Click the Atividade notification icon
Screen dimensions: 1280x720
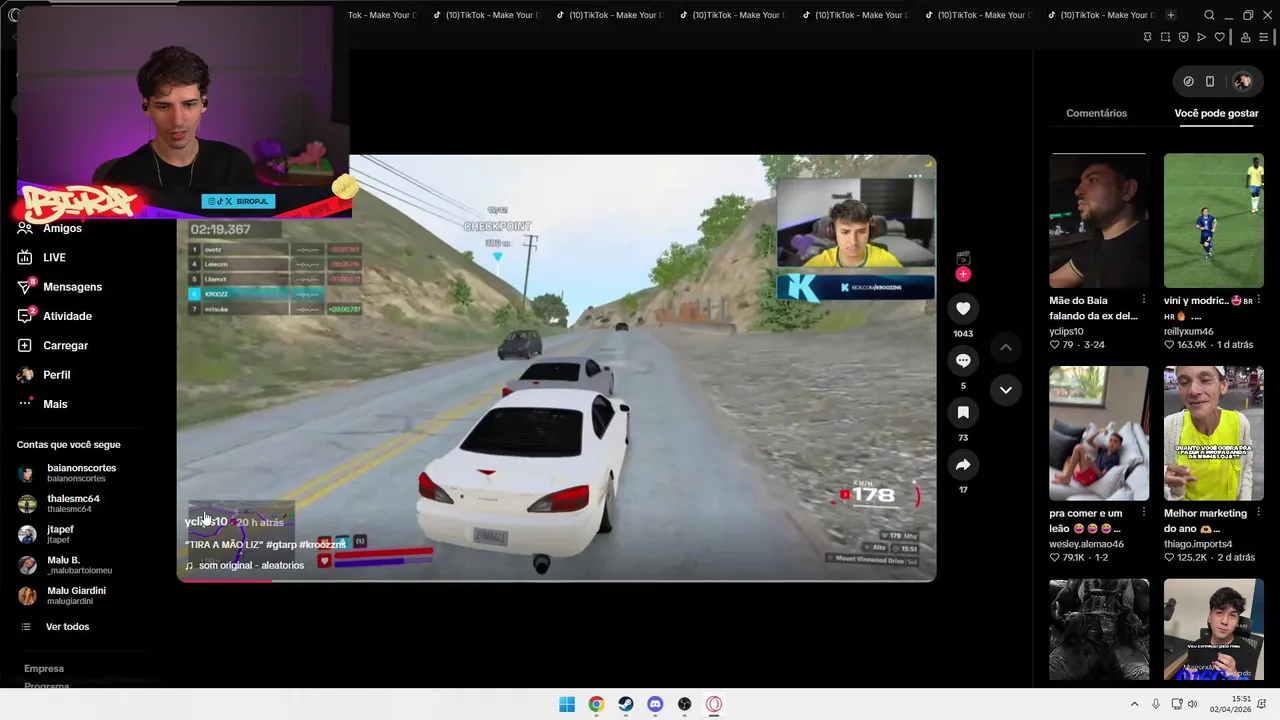[25, 316]
